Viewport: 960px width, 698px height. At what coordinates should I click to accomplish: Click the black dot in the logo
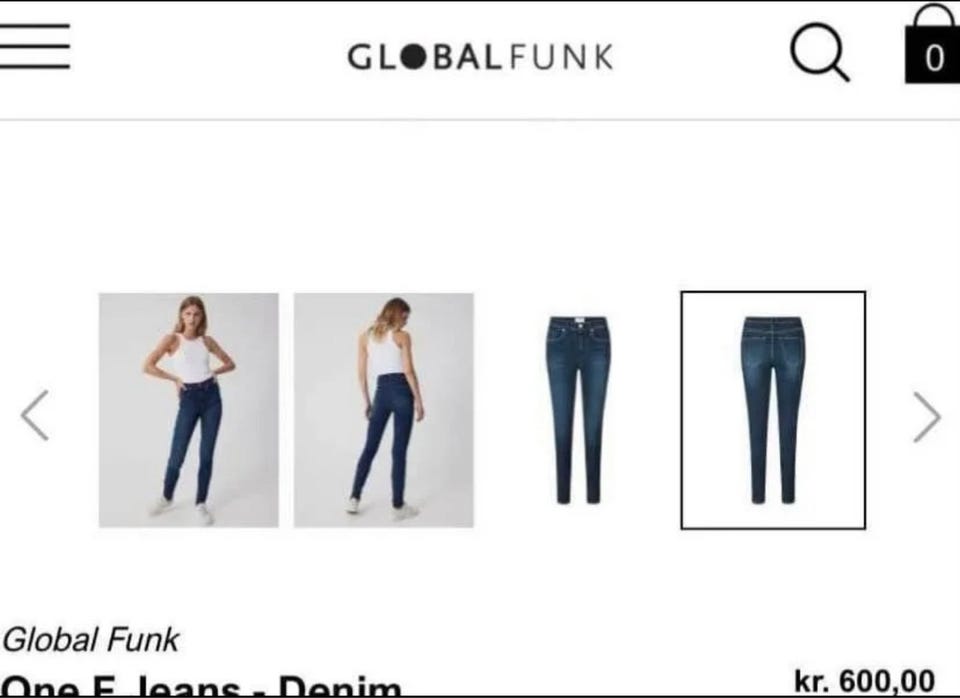click(413, 57)
